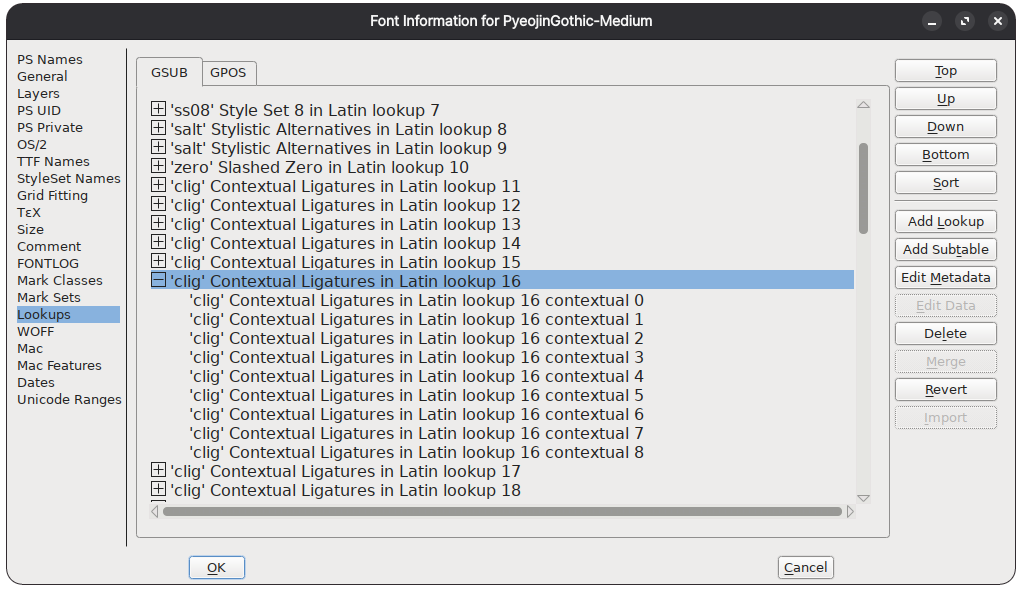Select lookup 16 contextual 5 subtable
Viewport: 1025px width, 592px height.
click(x=416, y=395)
